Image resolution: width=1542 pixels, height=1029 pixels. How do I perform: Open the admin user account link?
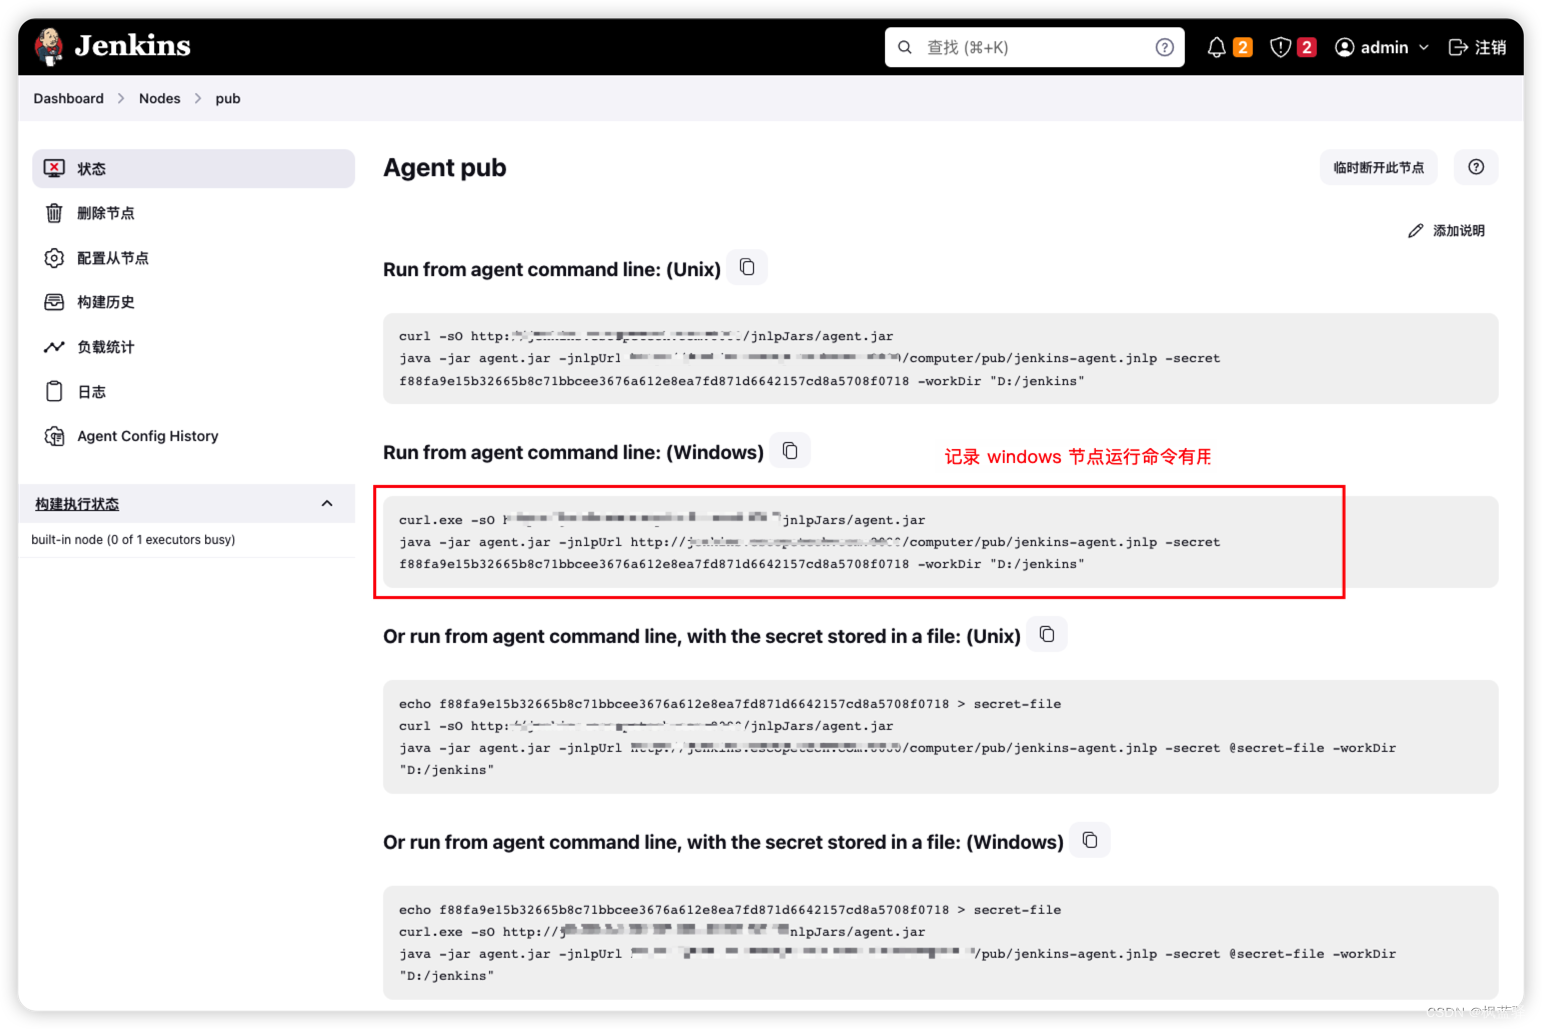(x=1372, y=47)
